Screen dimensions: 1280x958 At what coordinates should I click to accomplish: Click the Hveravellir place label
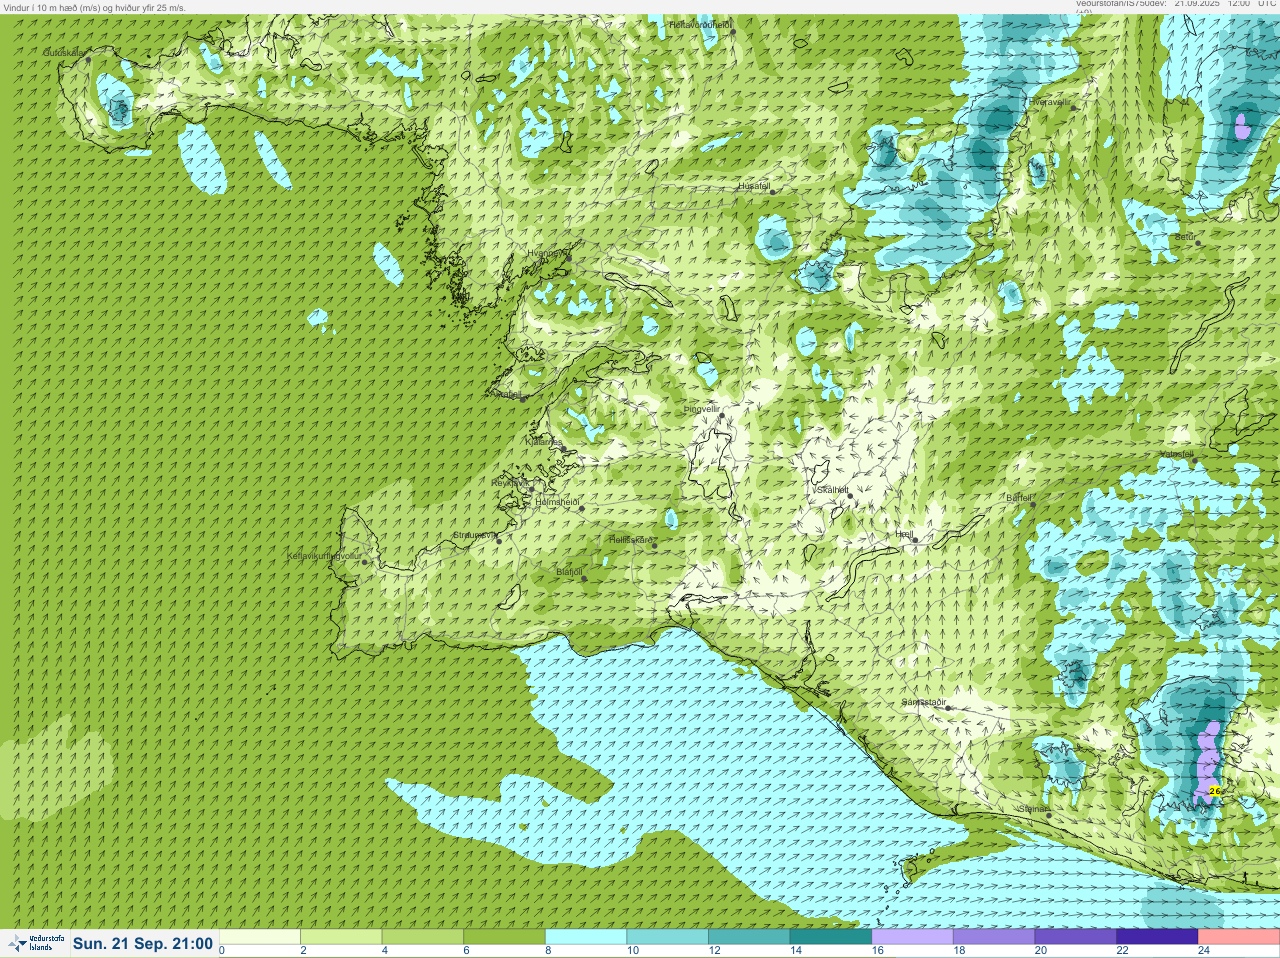click(x=1050, y=101)
